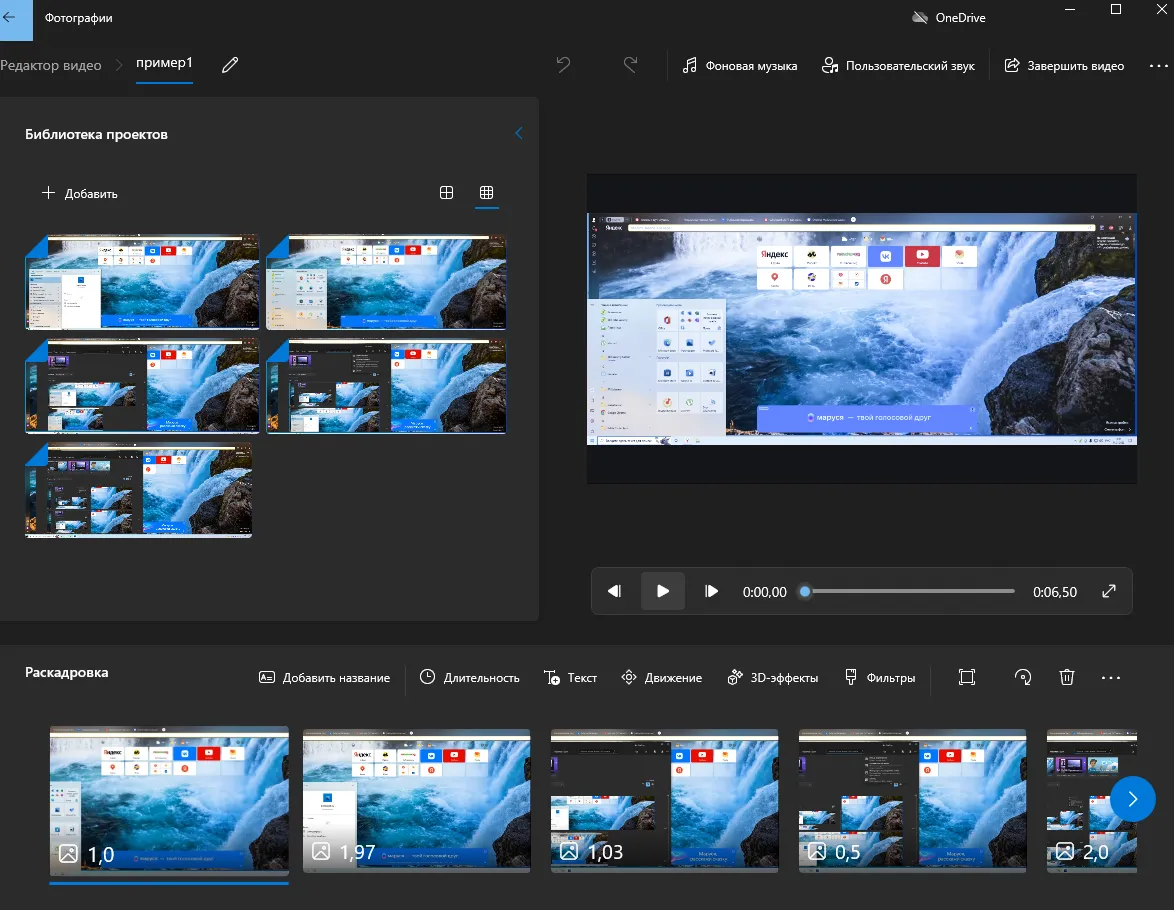The height and width of the screenshot is (910, 1174).
Task: Select the fifth library thumbnail at bottom
Action: [x=139, y=490]
